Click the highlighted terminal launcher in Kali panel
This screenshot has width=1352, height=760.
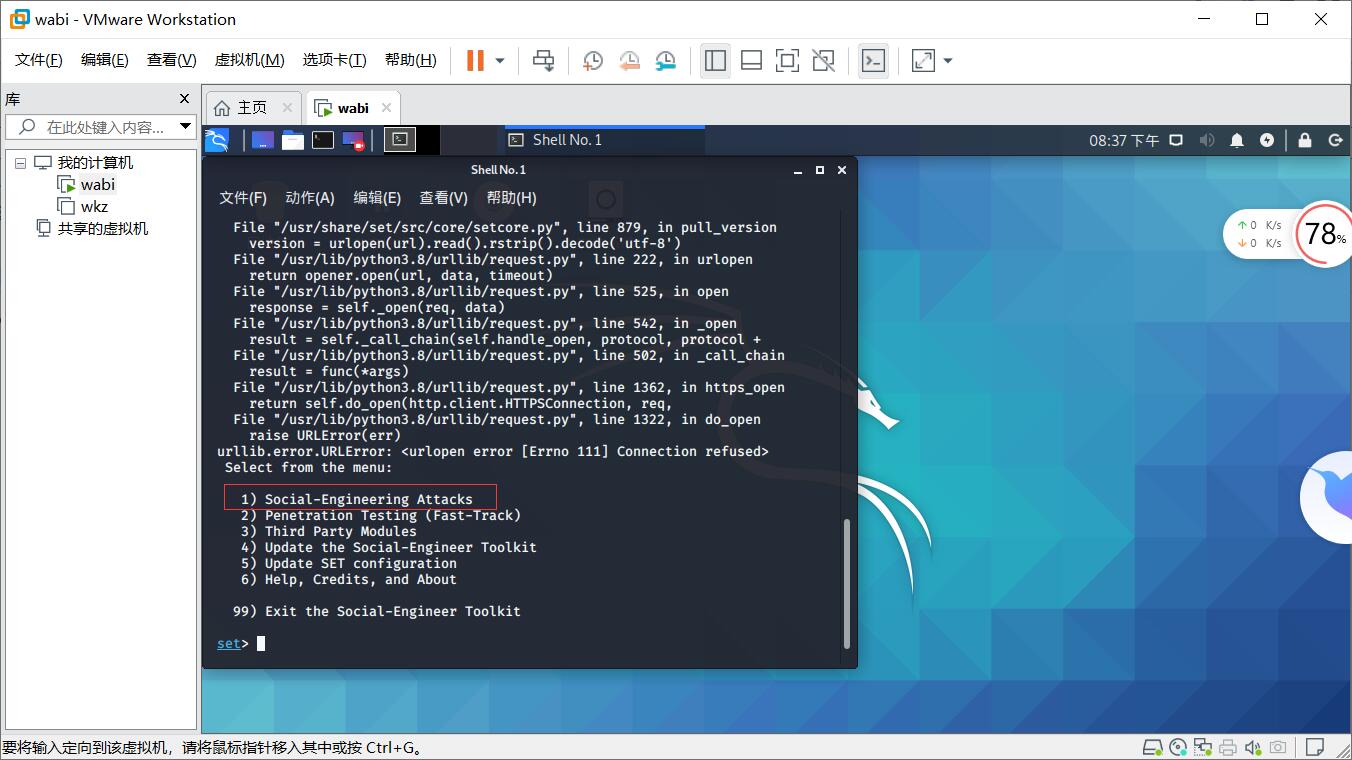(x=399, y=140)
